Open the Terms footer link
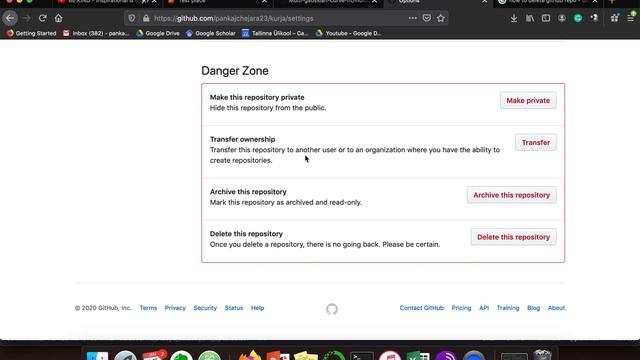Screen dimensions: 640x360 point(148,308)
